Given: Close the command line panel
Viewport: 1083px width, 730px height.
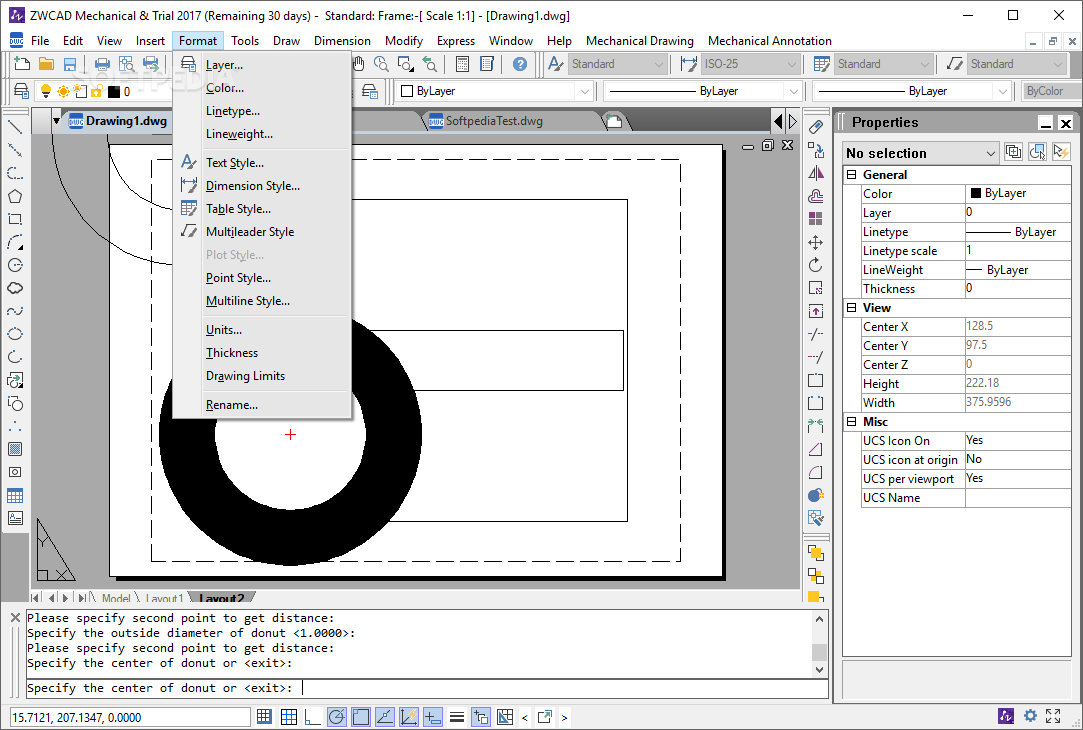Looking at the screenshot, I should (x=15, y=618).
